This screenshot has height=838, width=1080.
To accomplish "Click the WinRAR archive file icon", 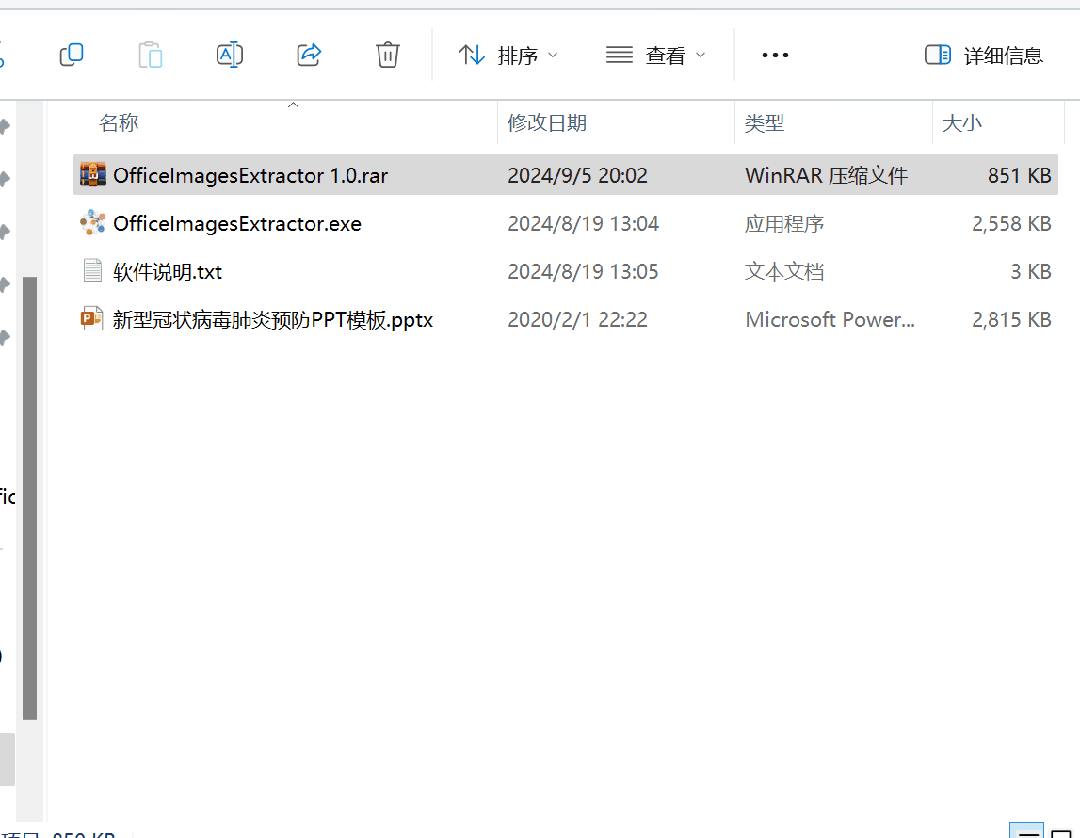I will tap(92, 175).
